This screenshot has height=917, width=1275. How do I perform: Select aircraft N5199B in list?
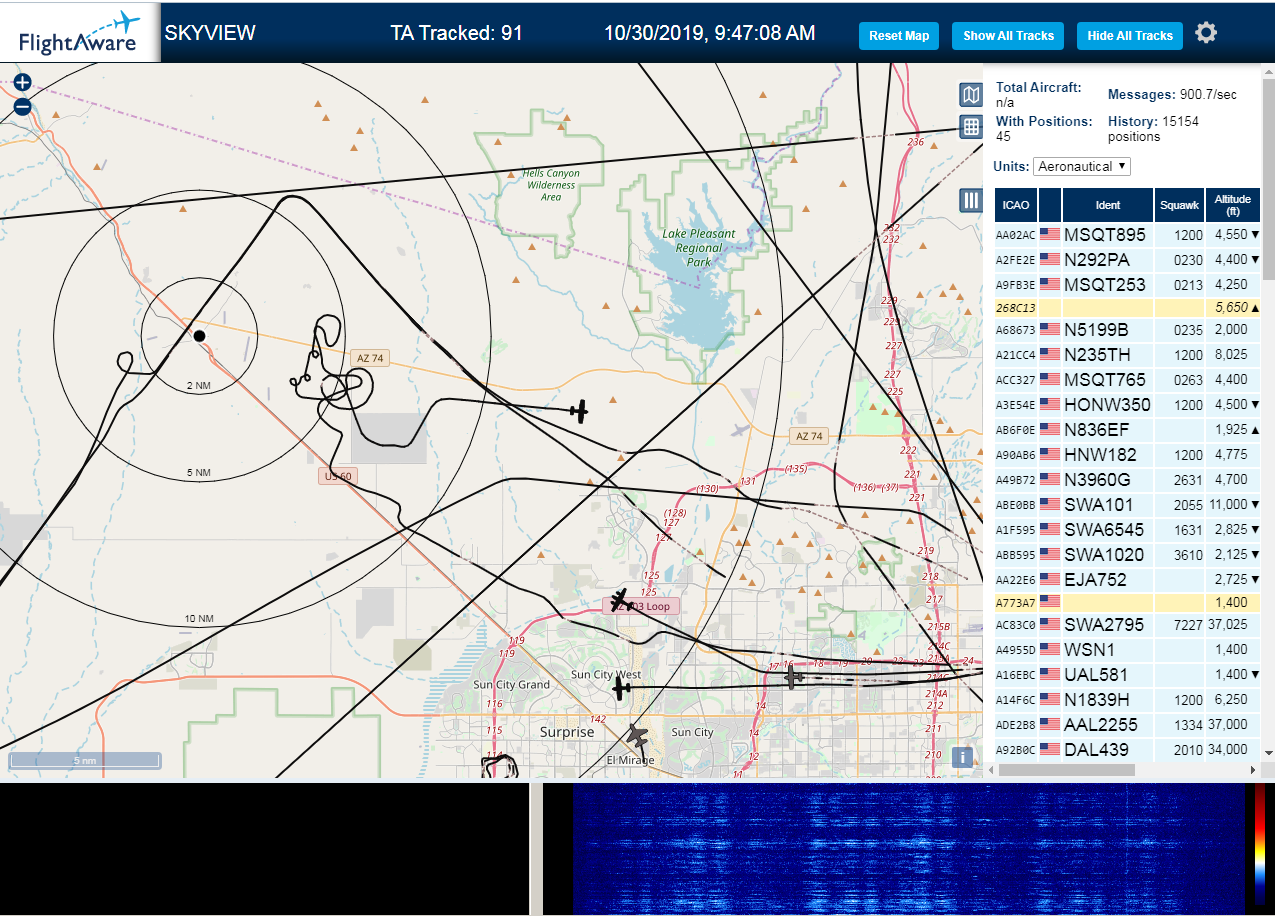pyautogui.click(x=1128, y=329)
